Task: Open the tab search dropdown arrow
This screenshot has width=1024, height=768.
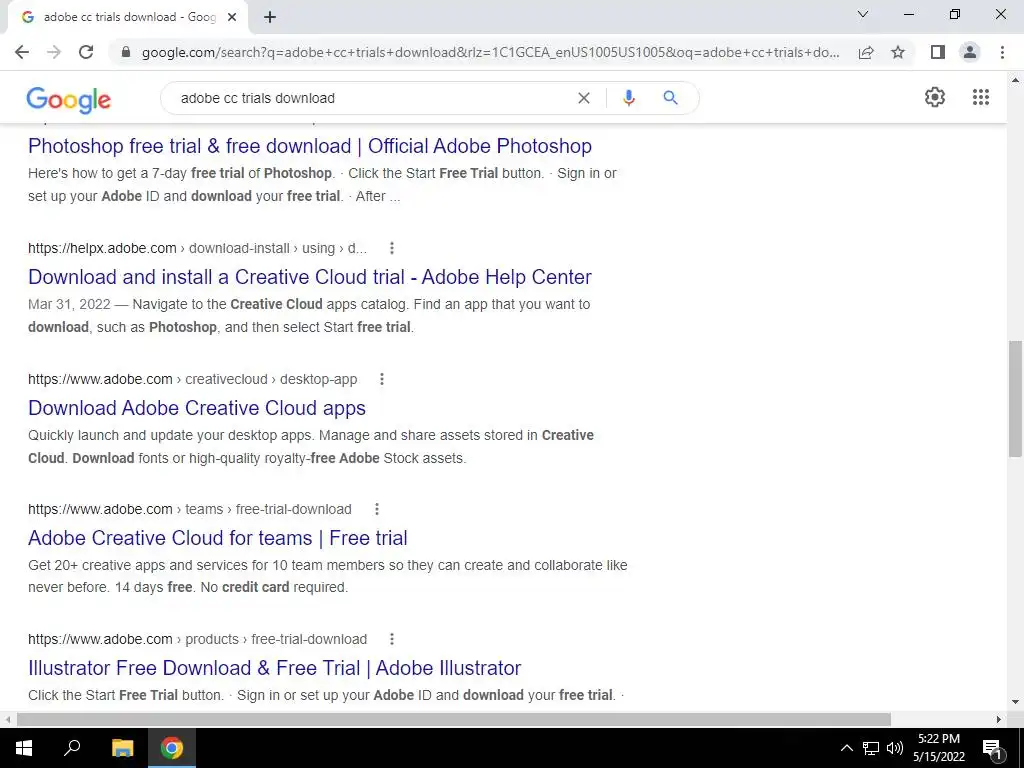Action: [x=863, y=14]
